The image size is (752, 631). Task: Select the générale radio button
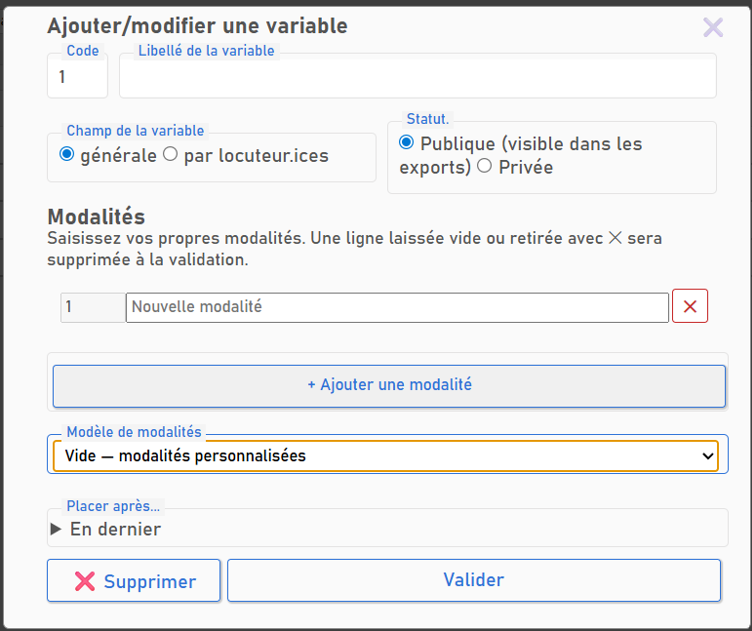pos(67,154)
